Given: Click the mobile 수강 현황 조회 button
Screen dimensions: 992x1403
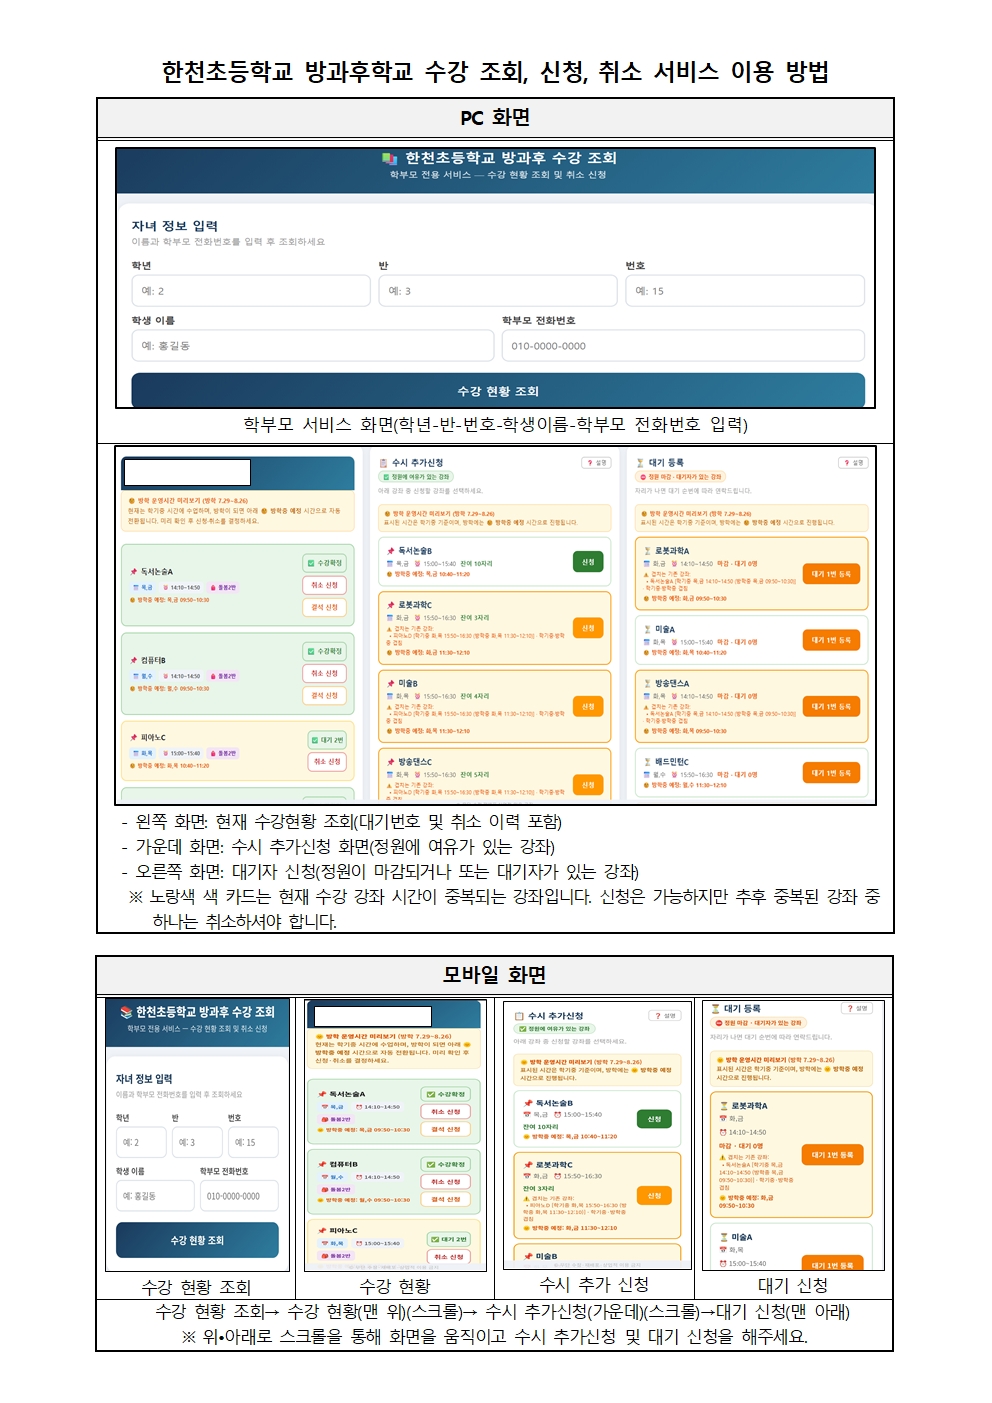Looking at the screenshot, I should tap(197, 1240).
